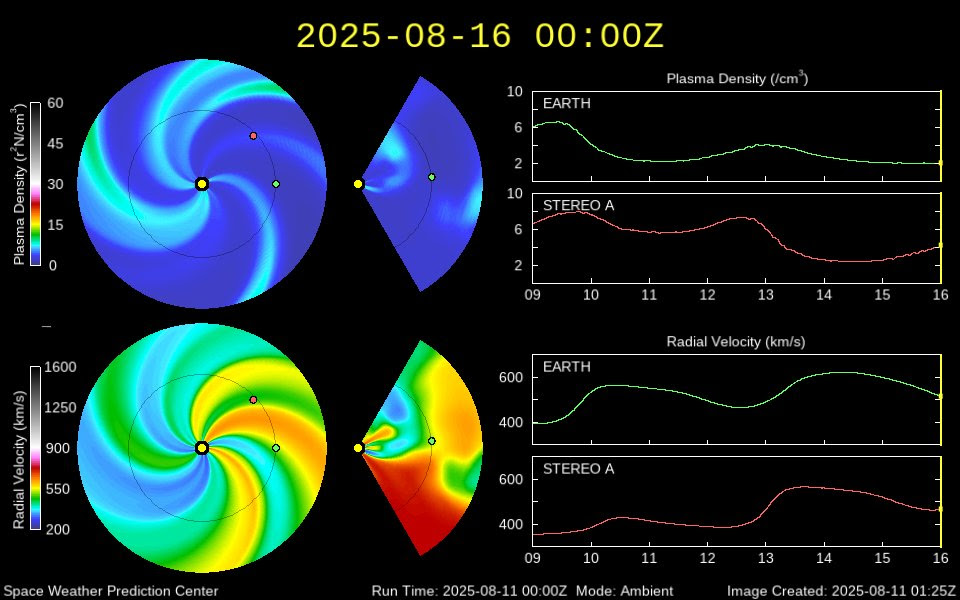Click the 15 value on the density color scale
960x600 pixels.
(55, 225)
